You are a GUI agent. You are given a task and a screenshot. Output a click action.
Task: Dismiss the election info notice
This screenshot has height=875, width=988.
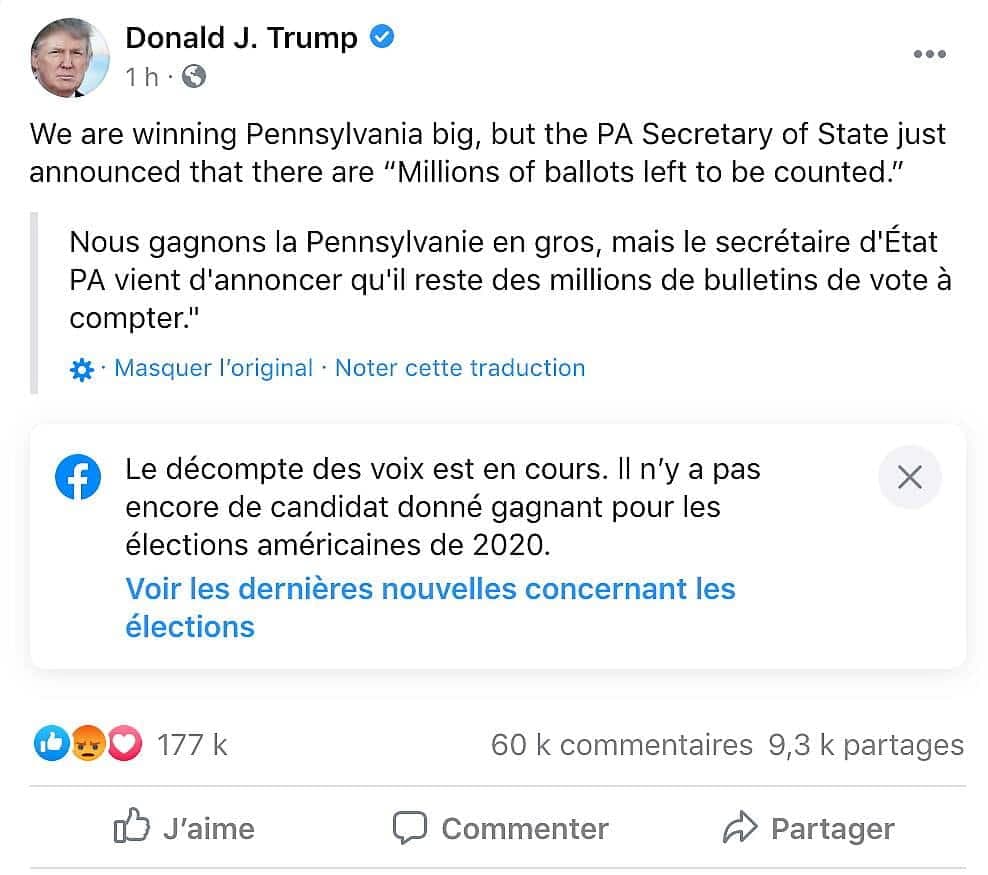[x=909, y=478]
